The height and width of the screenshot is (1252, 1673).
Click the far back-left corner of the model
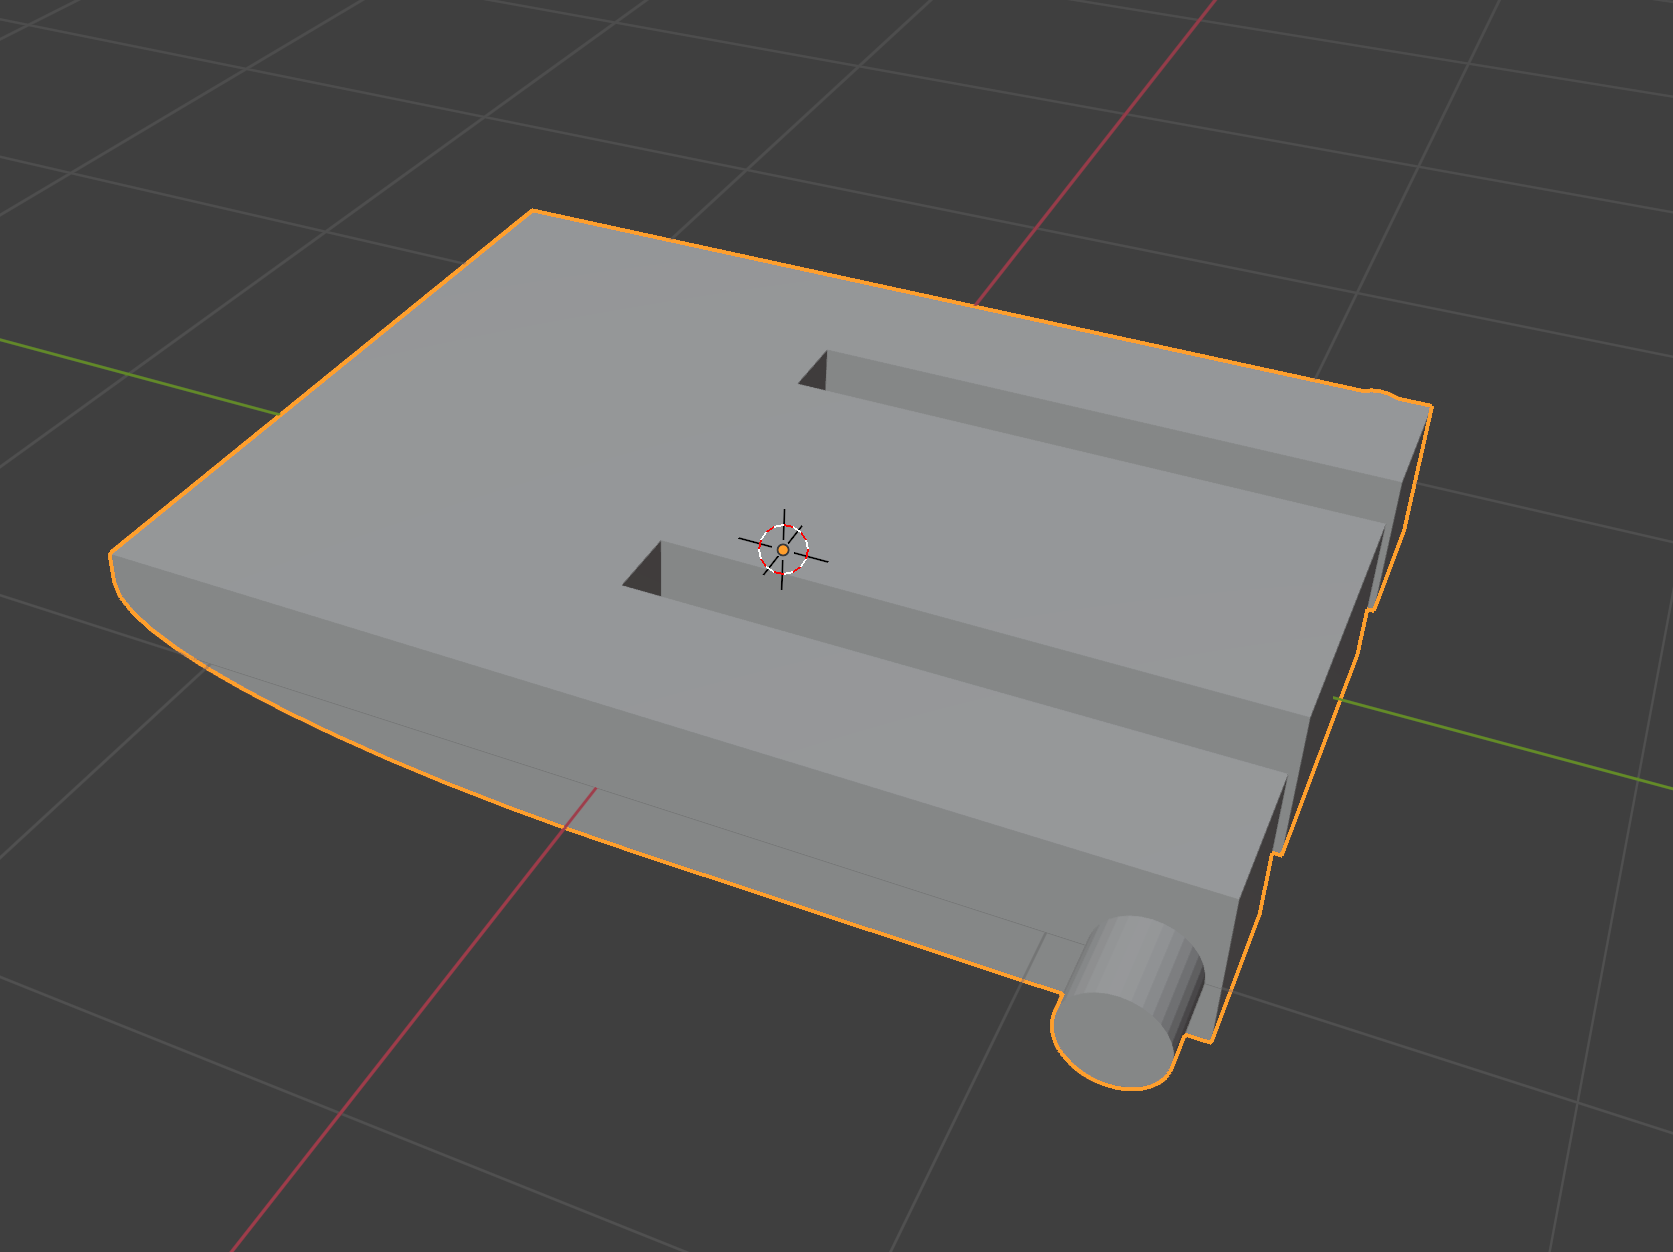point(533,211)
